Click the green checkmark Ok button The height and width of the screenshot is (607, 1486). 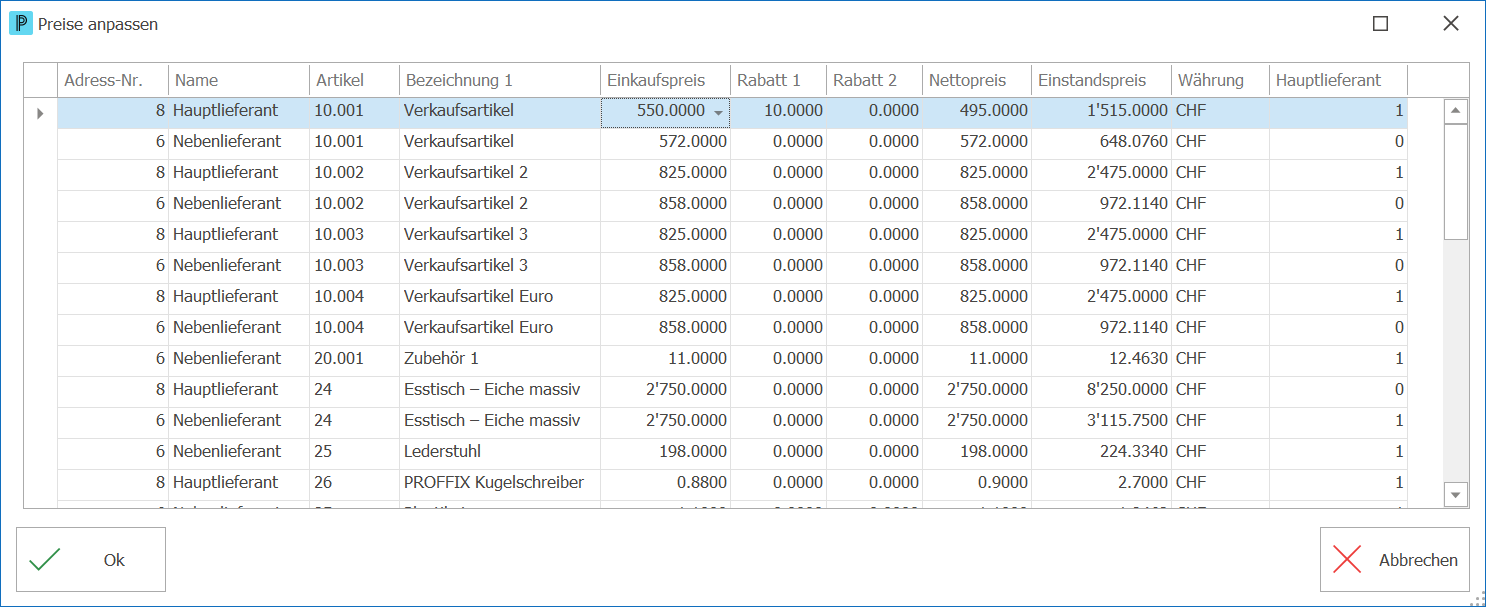pyautogui.click(x=91, y=560)
